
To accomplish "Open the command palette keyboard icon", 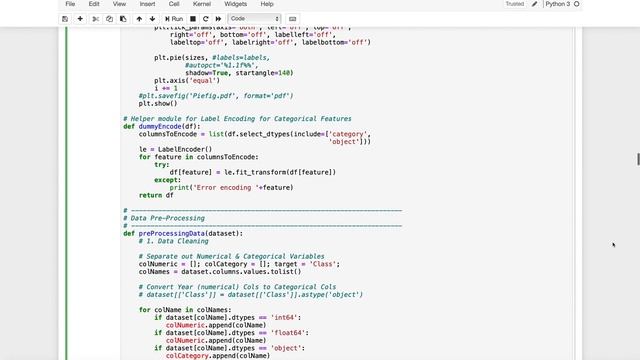I will [x=292, y=19].
